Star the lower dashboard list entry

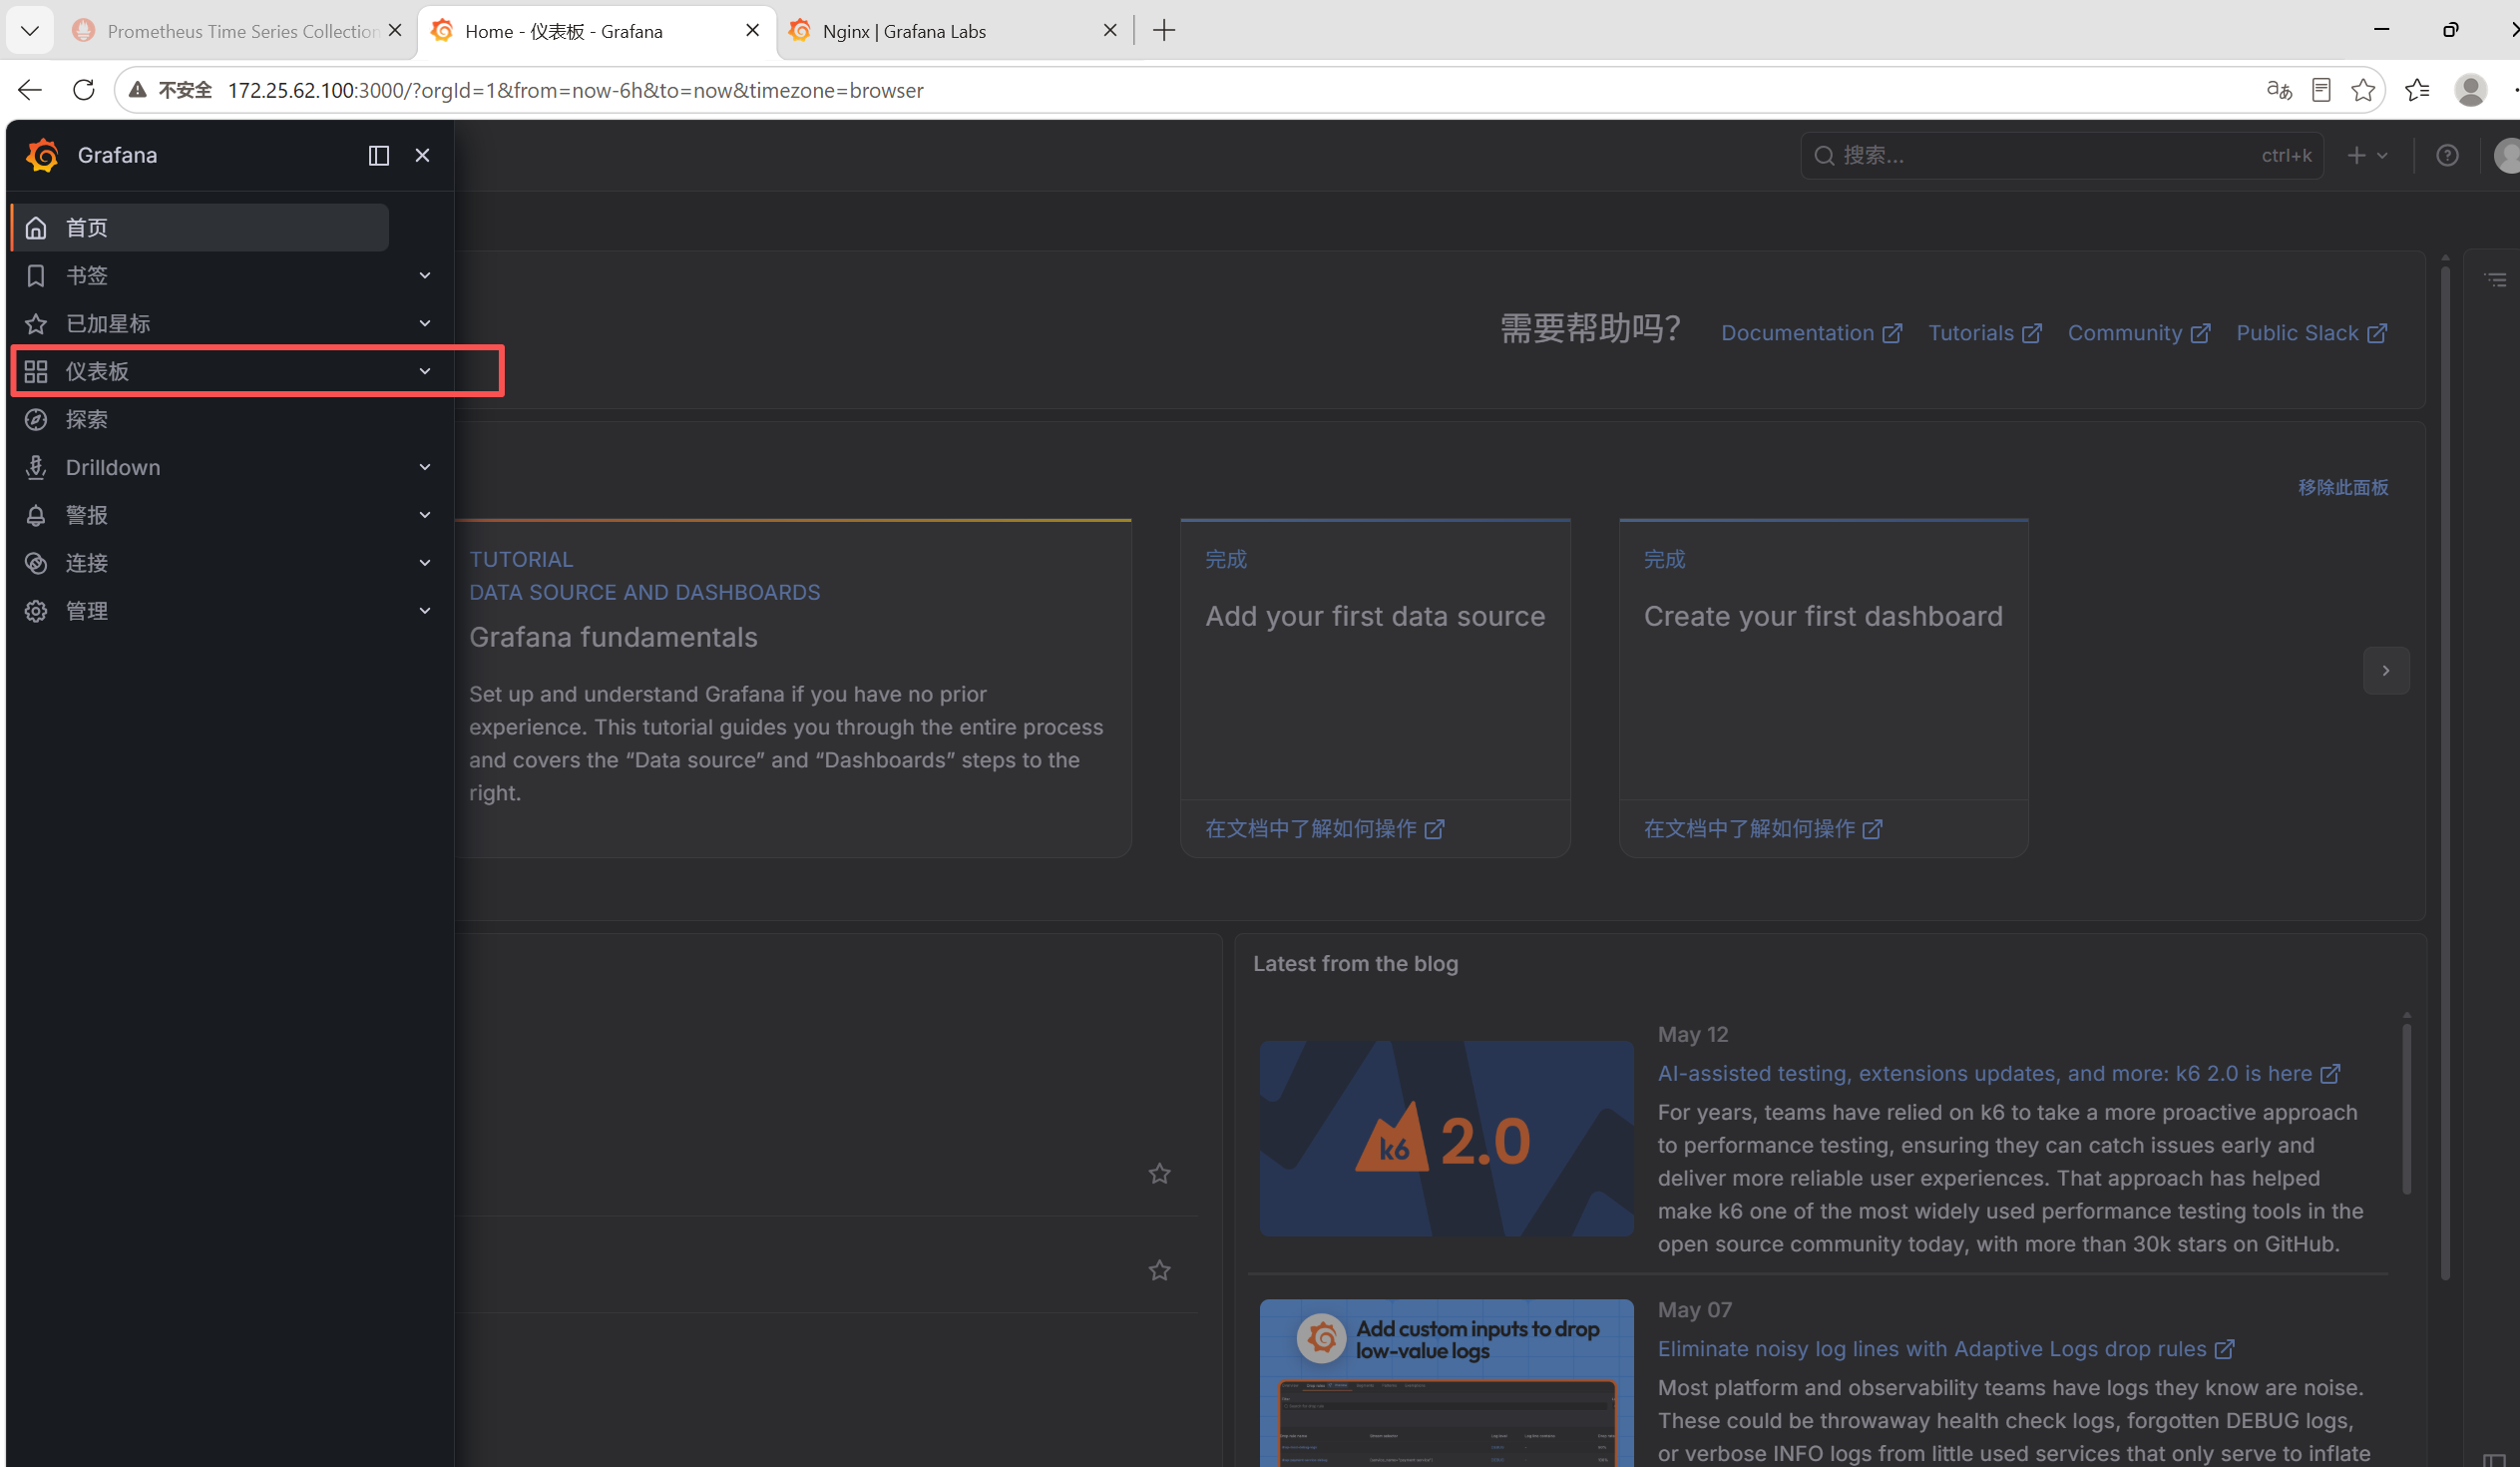point(1159,1270)
